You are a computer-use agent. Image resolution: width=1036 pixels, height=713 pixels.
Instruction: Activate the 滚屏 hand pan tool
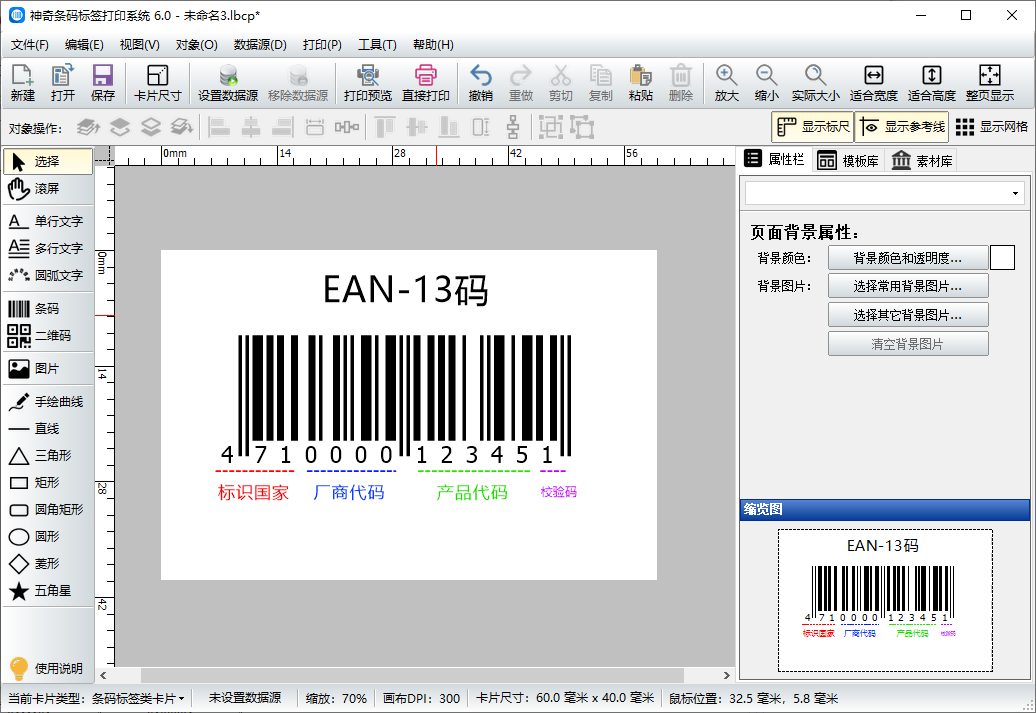click(x=47, y=189)
